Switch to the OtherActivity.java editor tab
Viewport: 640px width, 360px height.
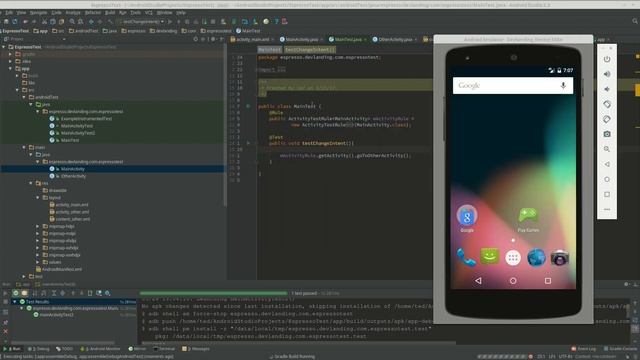point(395,40)
